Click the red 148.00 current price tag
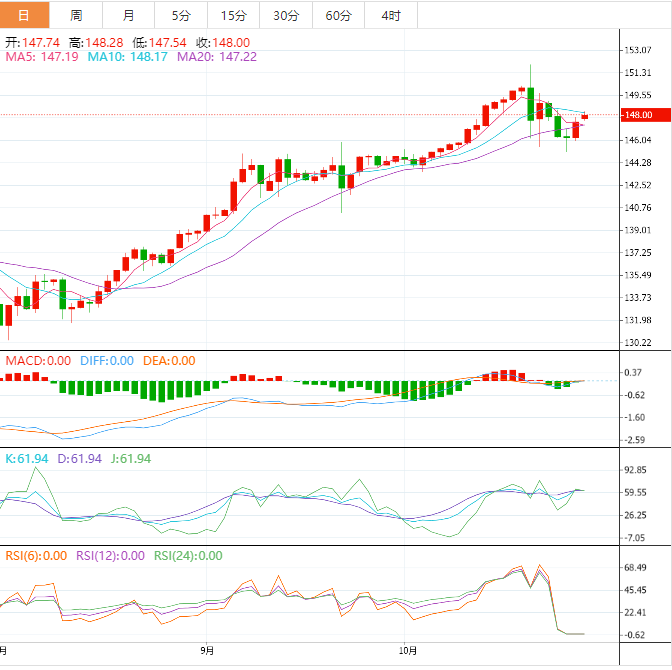Viewport: 672px width, 670px height. 637,115
